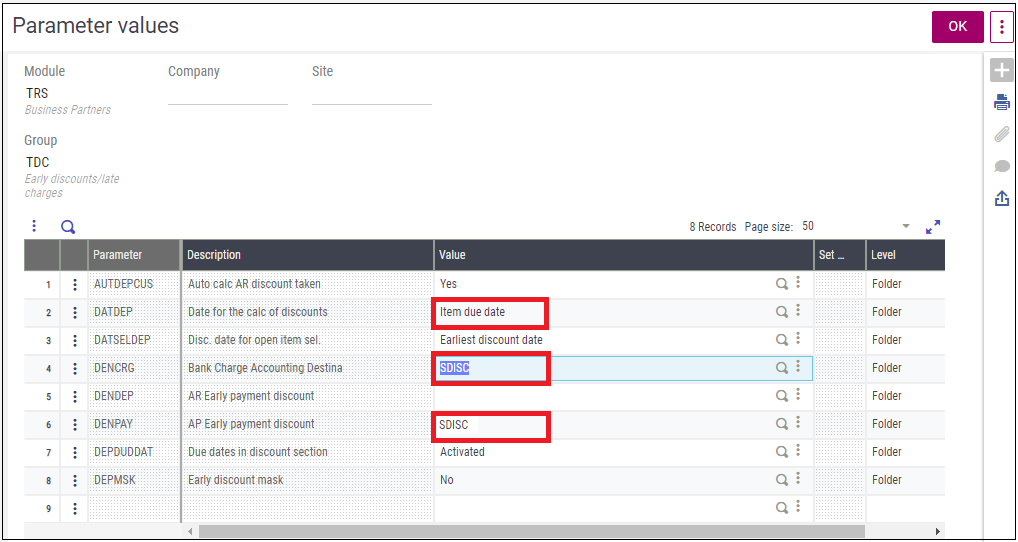This screenshot has height=542, width=1018.
Task: Click the Value column header
Action: point(624,255)
